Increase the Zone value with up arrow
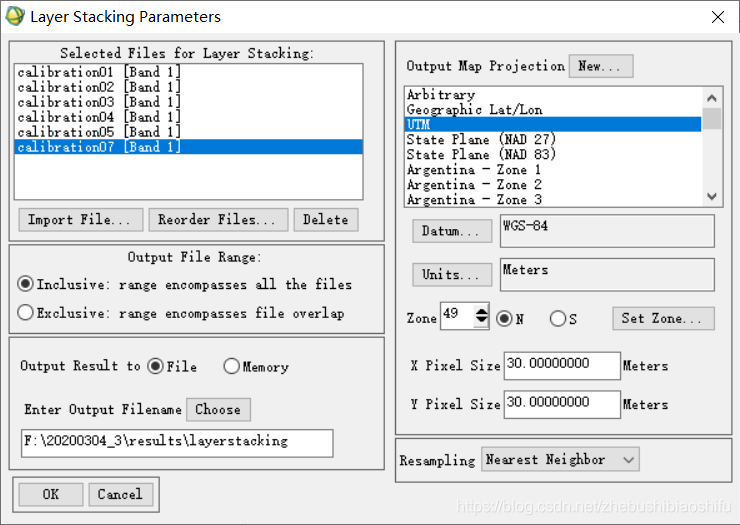This screenshot has height=525, width=740. [x=481, y=312]
